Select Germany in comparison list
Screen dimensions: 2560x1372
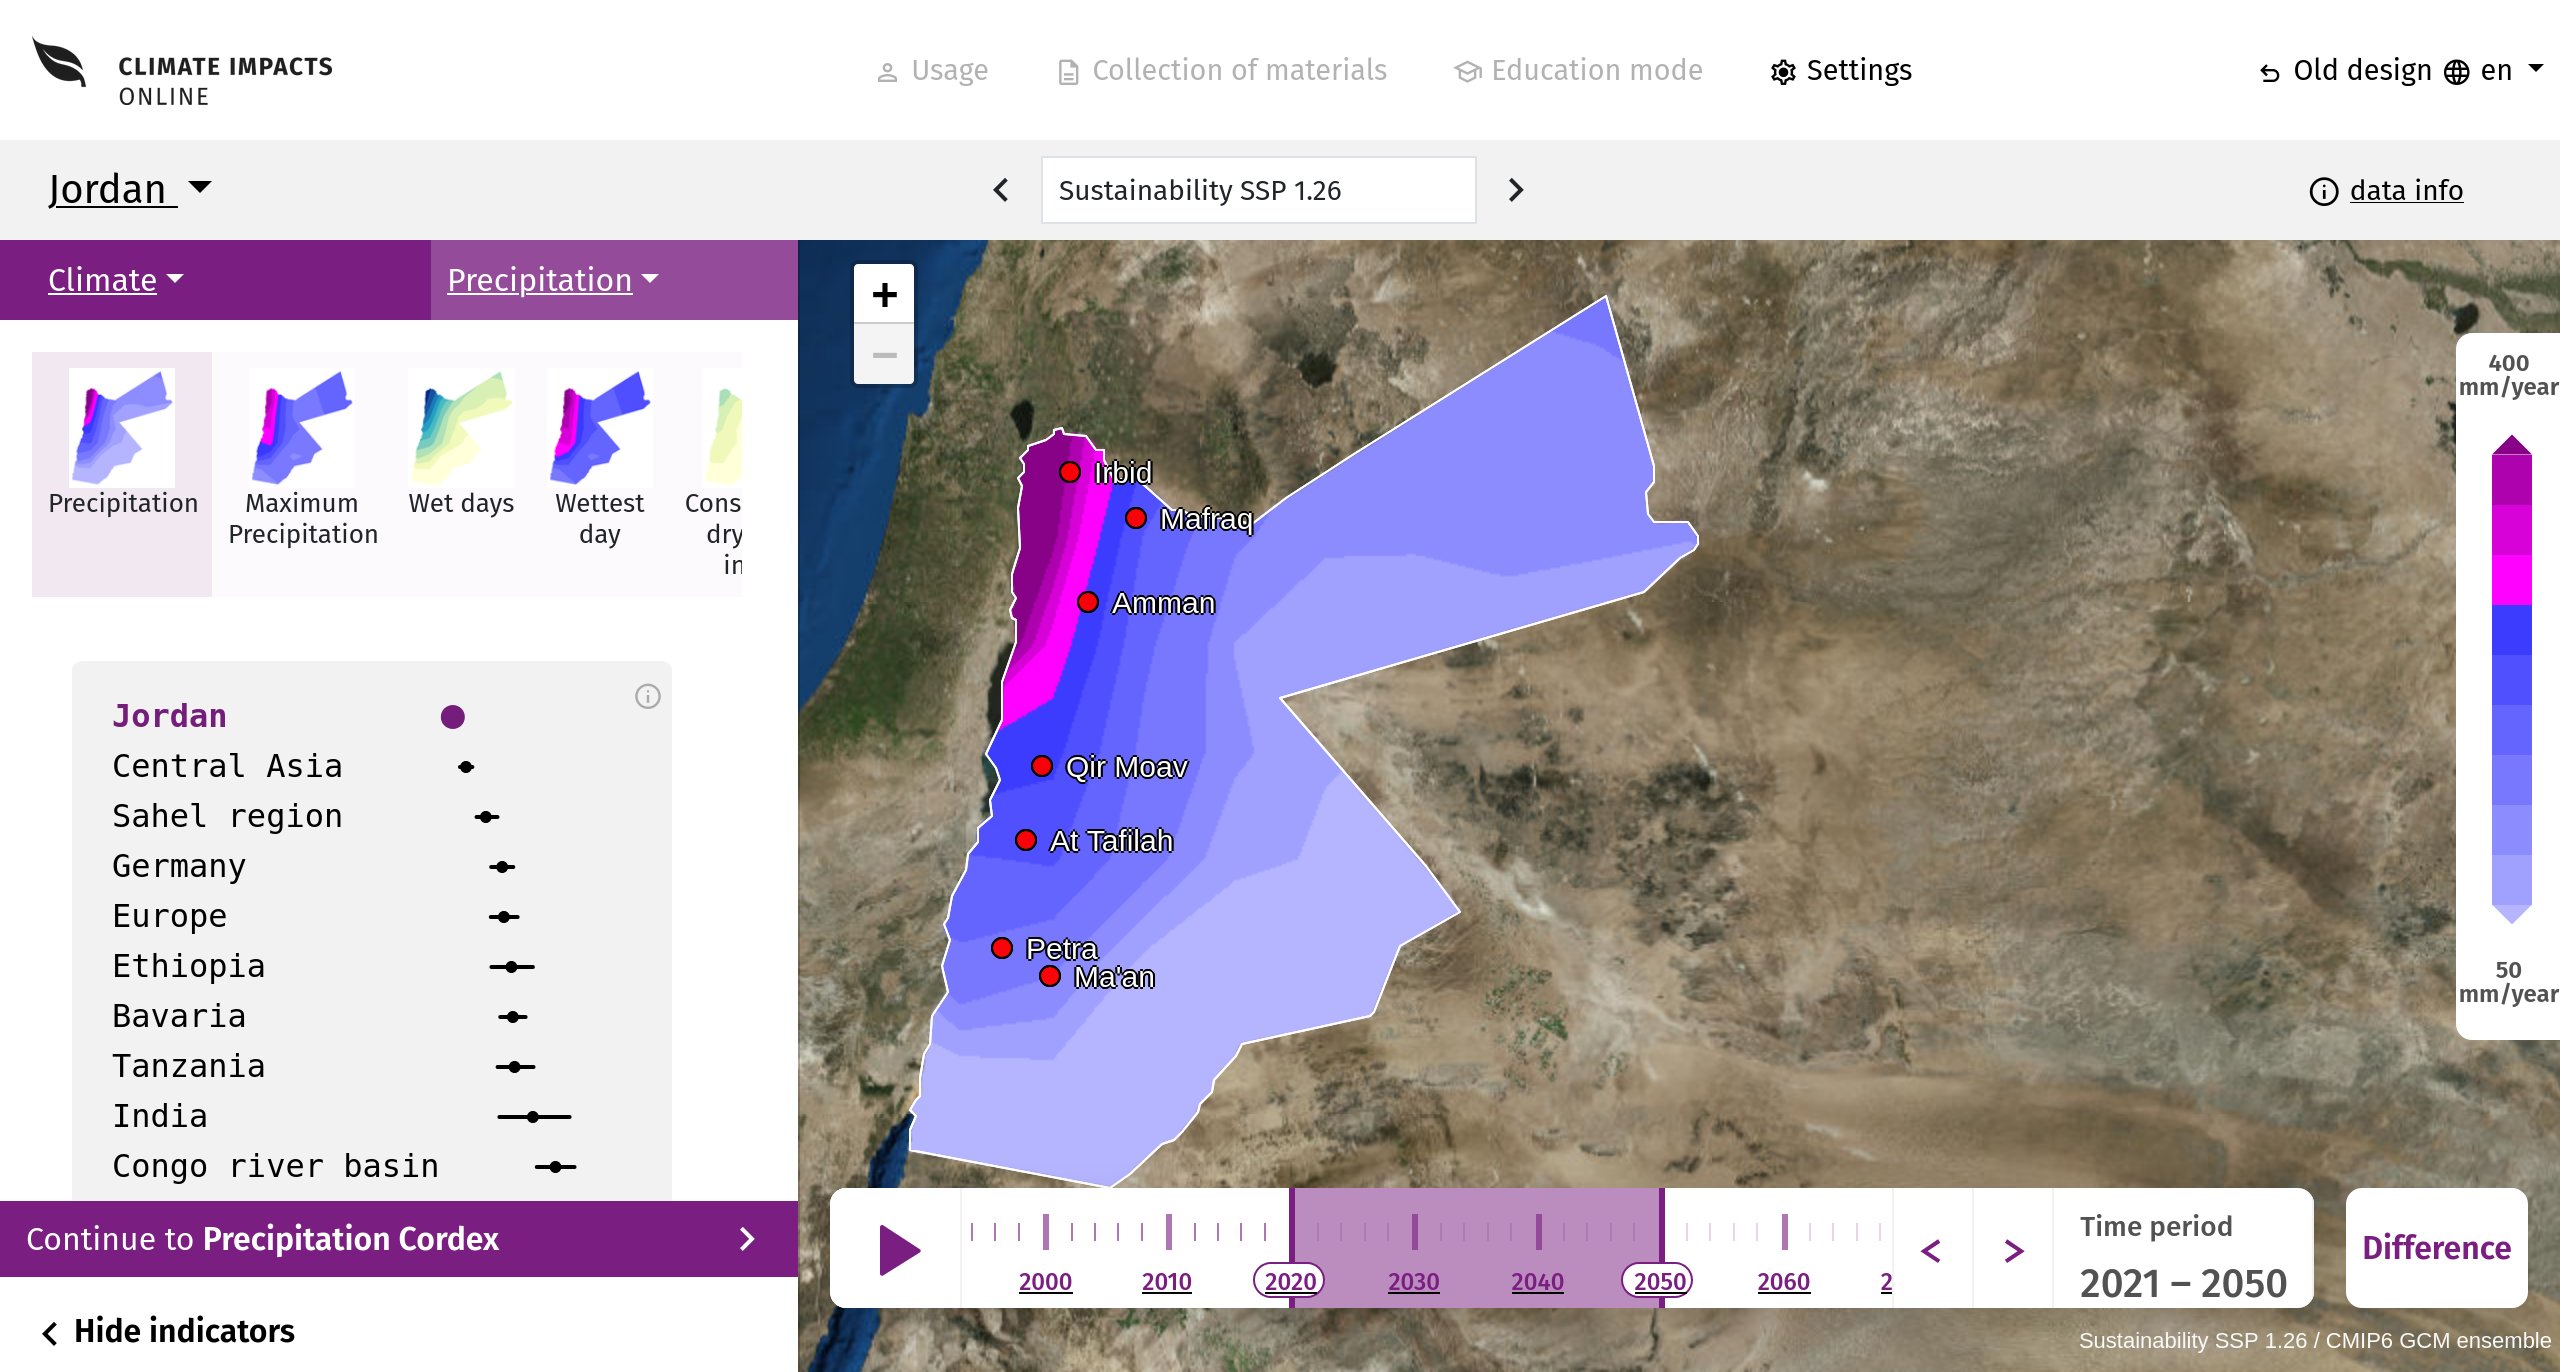click(x=372, y=867)
